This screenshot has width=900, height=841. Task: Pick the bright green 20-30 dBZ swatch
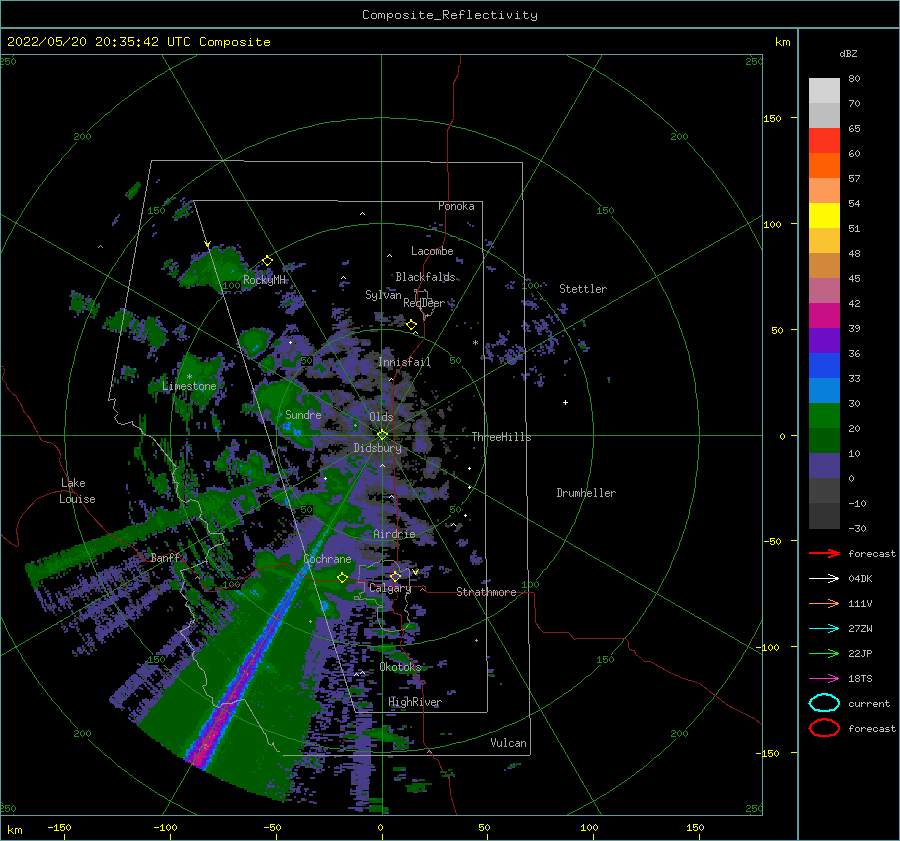tap(824, 416)
